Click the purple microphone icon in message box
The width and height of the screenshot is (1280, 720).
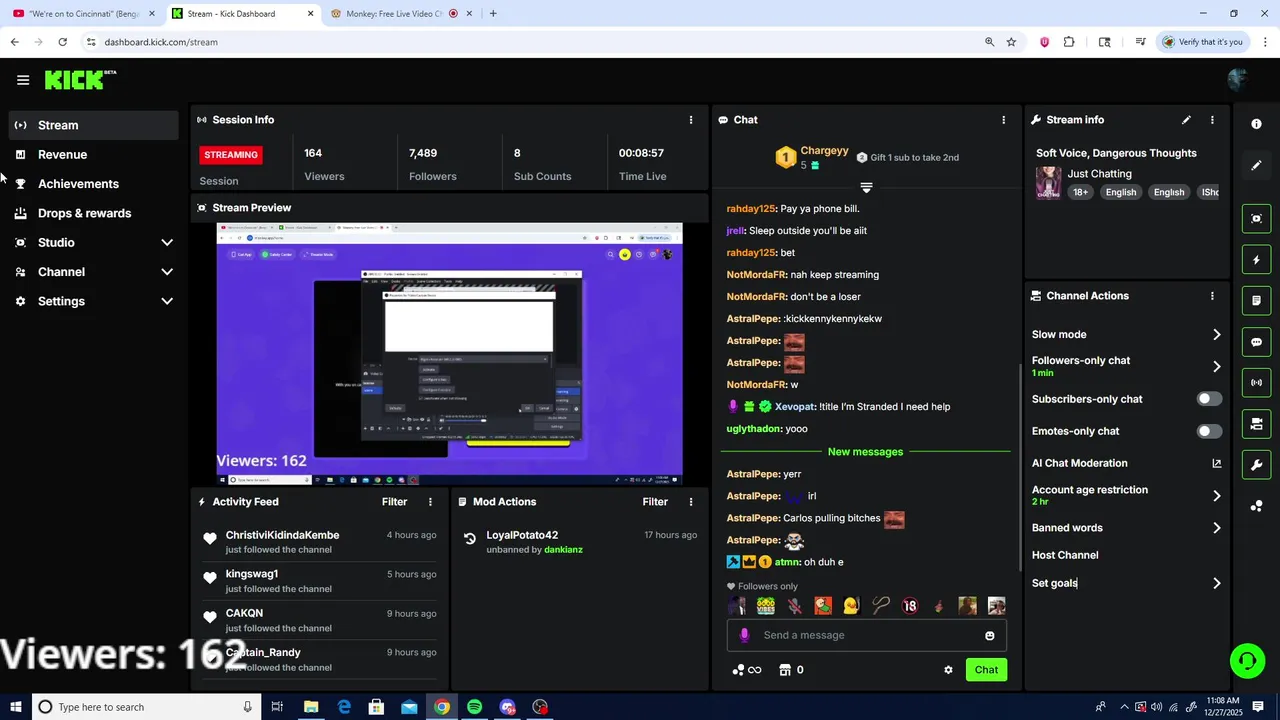click(x=744, y=635)
